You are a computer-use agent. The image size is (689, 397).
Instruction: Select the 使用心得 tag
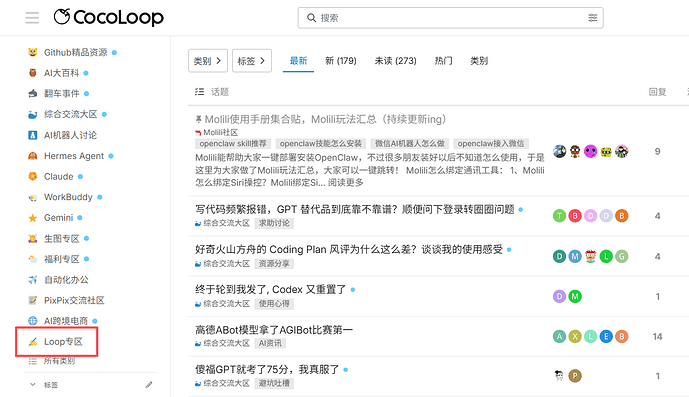tap(274, 304)
